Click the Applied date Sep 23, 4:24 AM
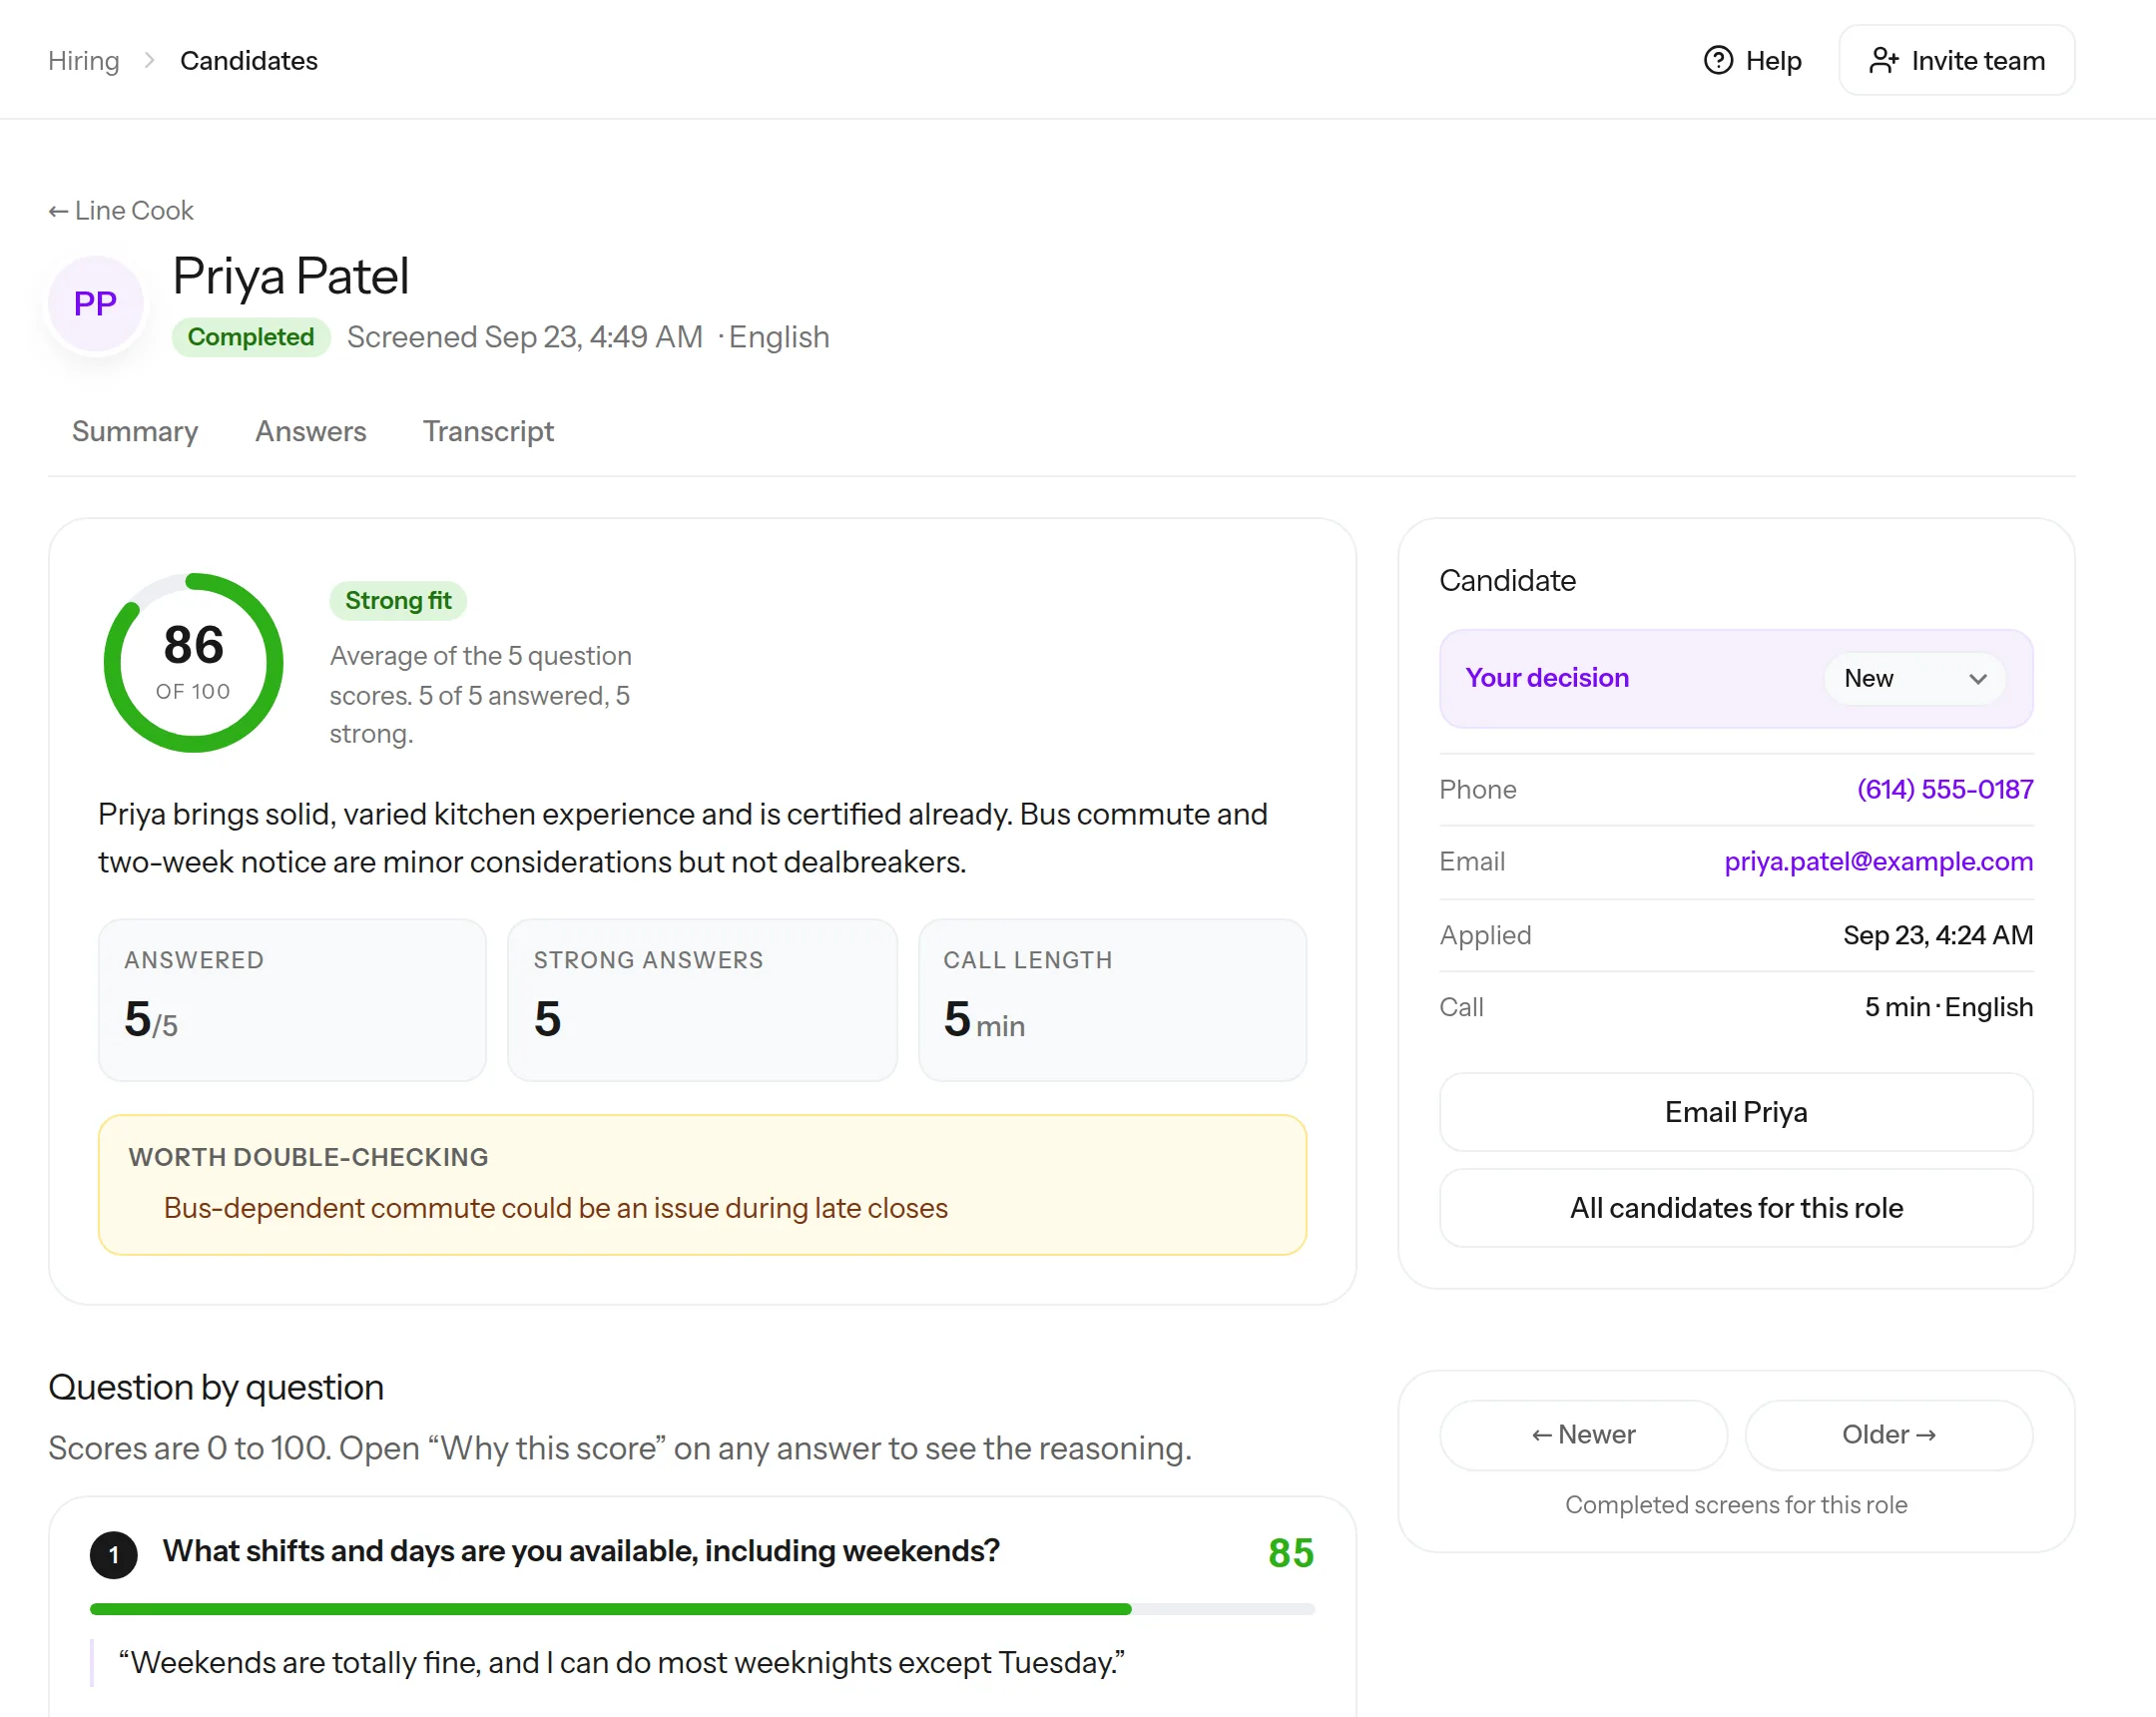Screen dimensions: 2156x1717 coord(1938,936)
